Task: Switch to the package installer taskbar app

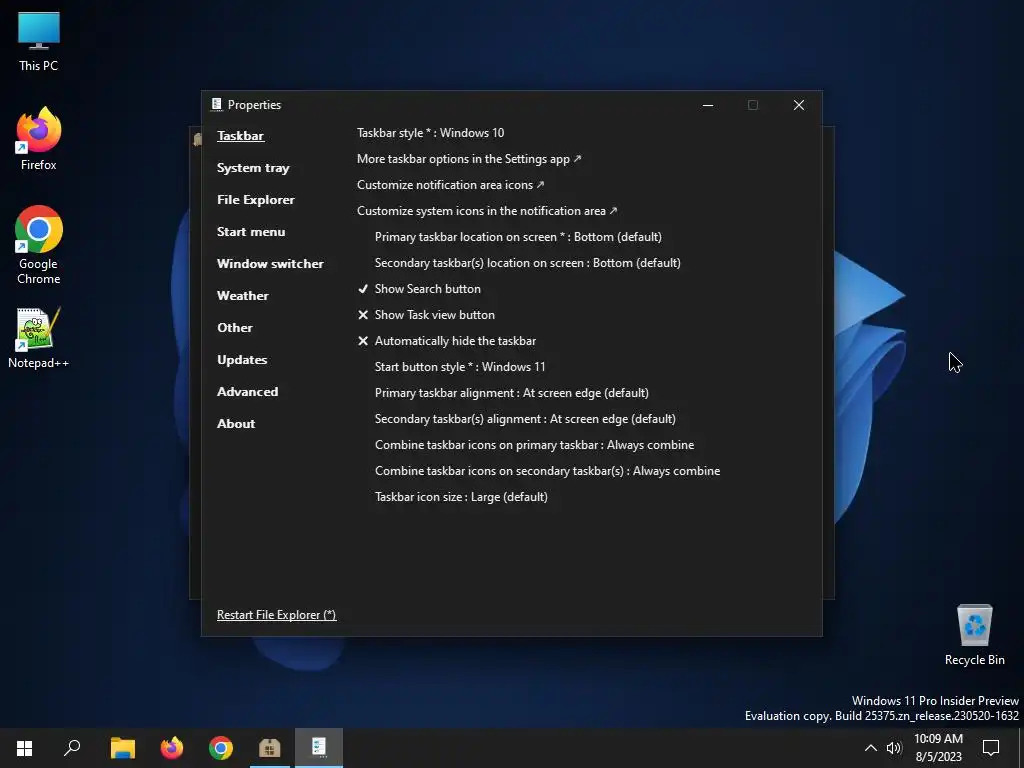Action: [x=270, y=748]
